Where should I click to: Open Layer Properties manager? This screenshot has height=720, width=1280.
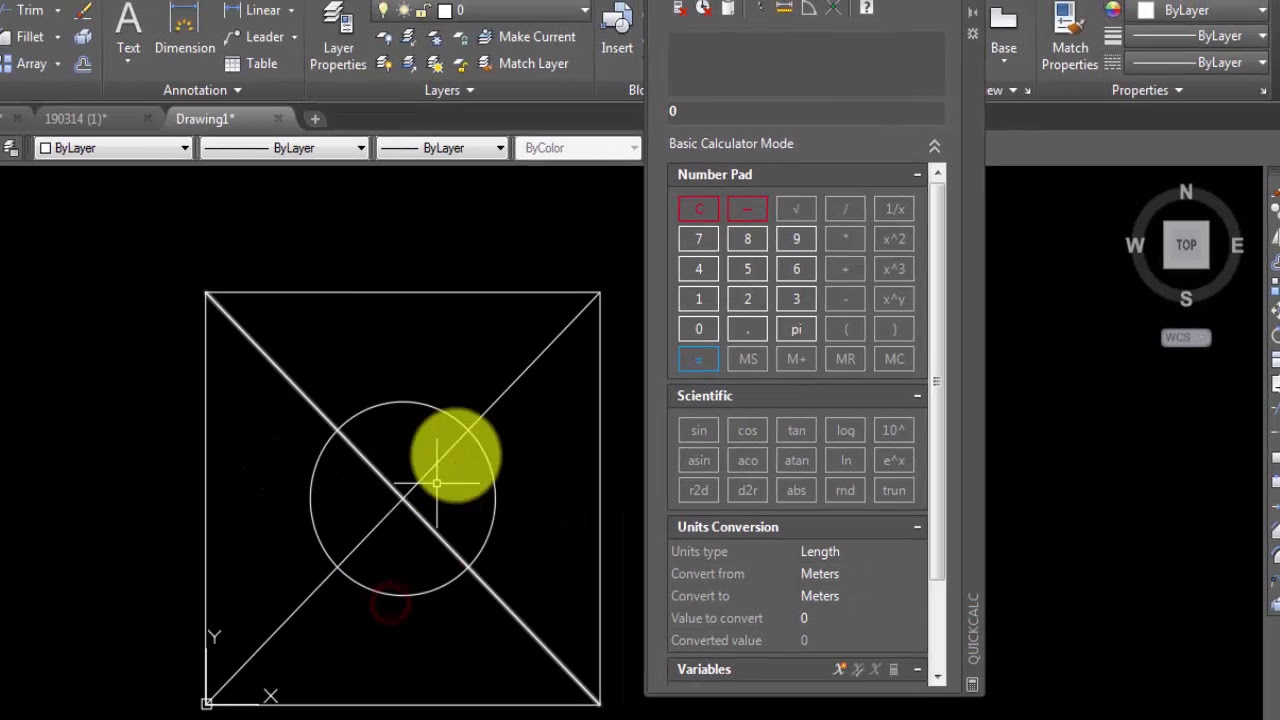tap(338, 38)
